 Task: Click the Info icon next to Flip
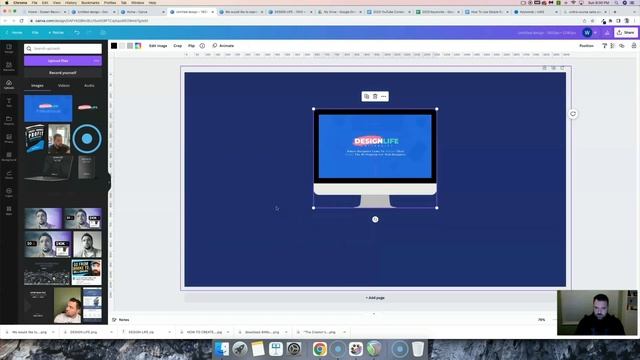pyautogui.click(x=202, y=46)
